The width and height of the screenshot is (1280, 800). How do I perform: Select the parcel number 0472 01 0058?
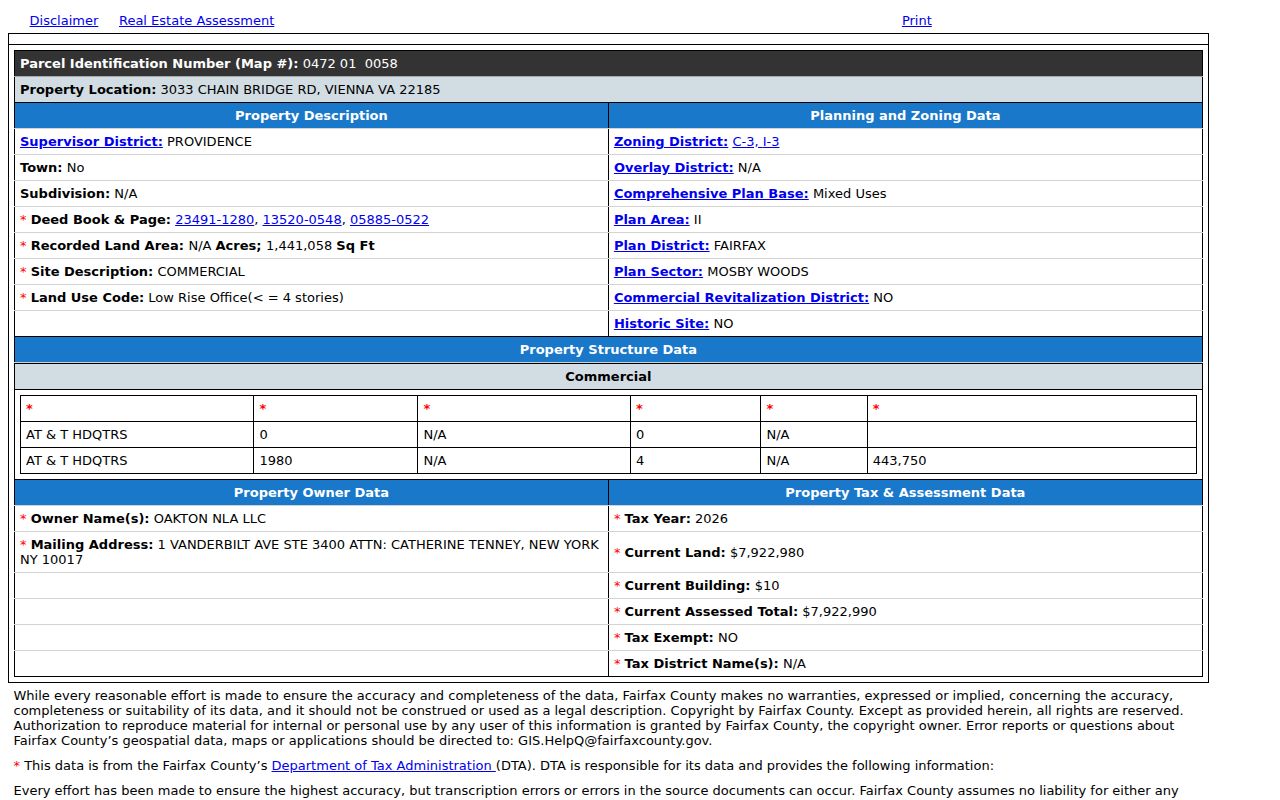click(350, 63)
